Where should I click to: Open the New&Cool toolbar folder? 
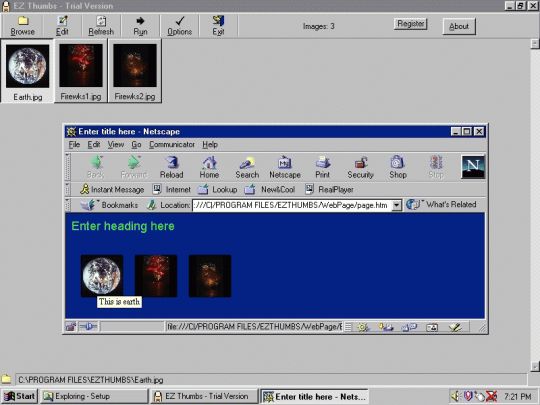[270, 189]
